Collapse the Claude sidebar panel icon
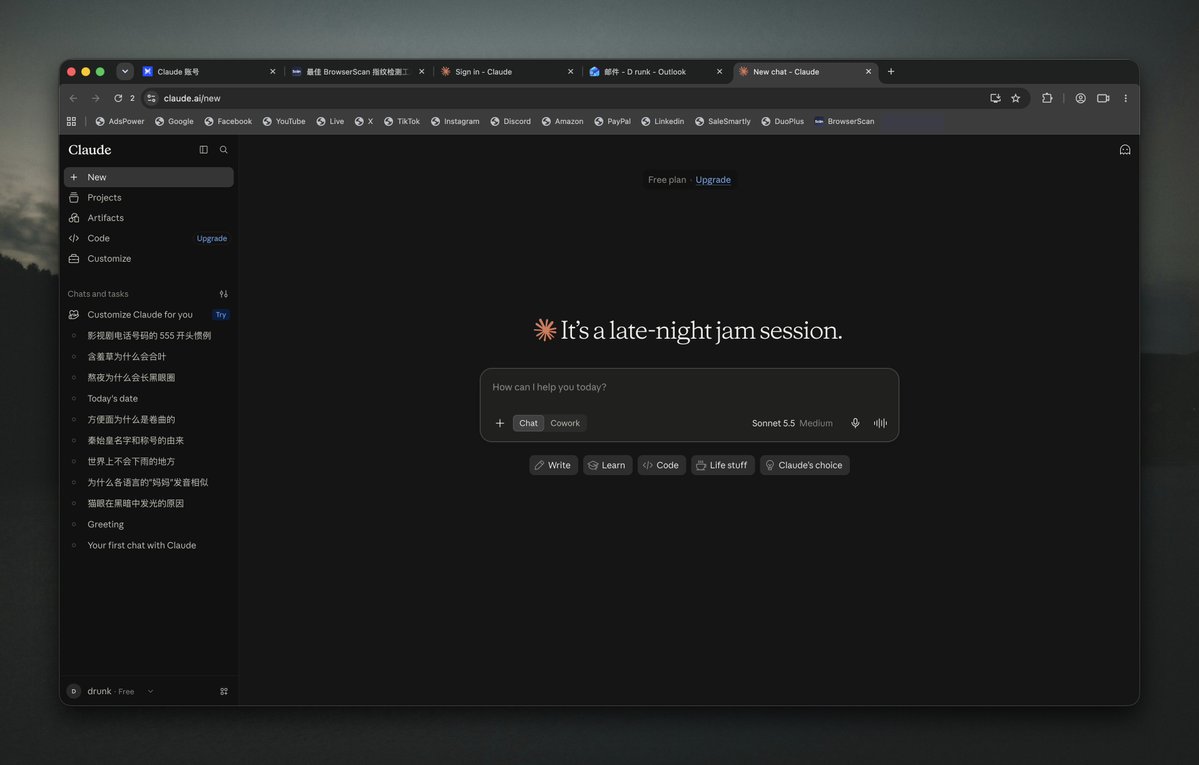Viewport: 1199px width, 765px height. (x=203, y=150)
